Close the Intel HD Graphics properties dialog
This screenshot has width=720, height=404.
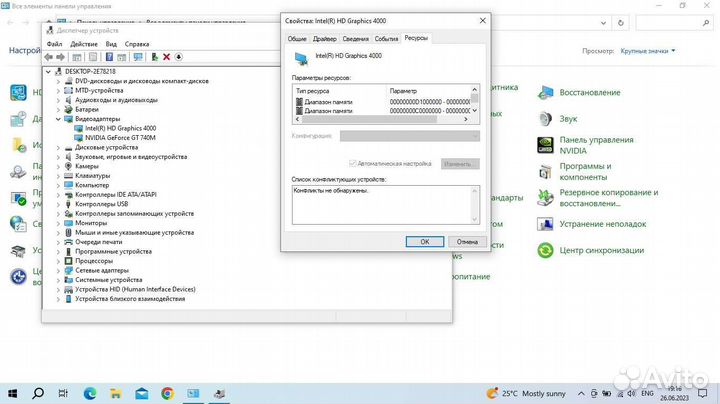(x=483, y=21)
